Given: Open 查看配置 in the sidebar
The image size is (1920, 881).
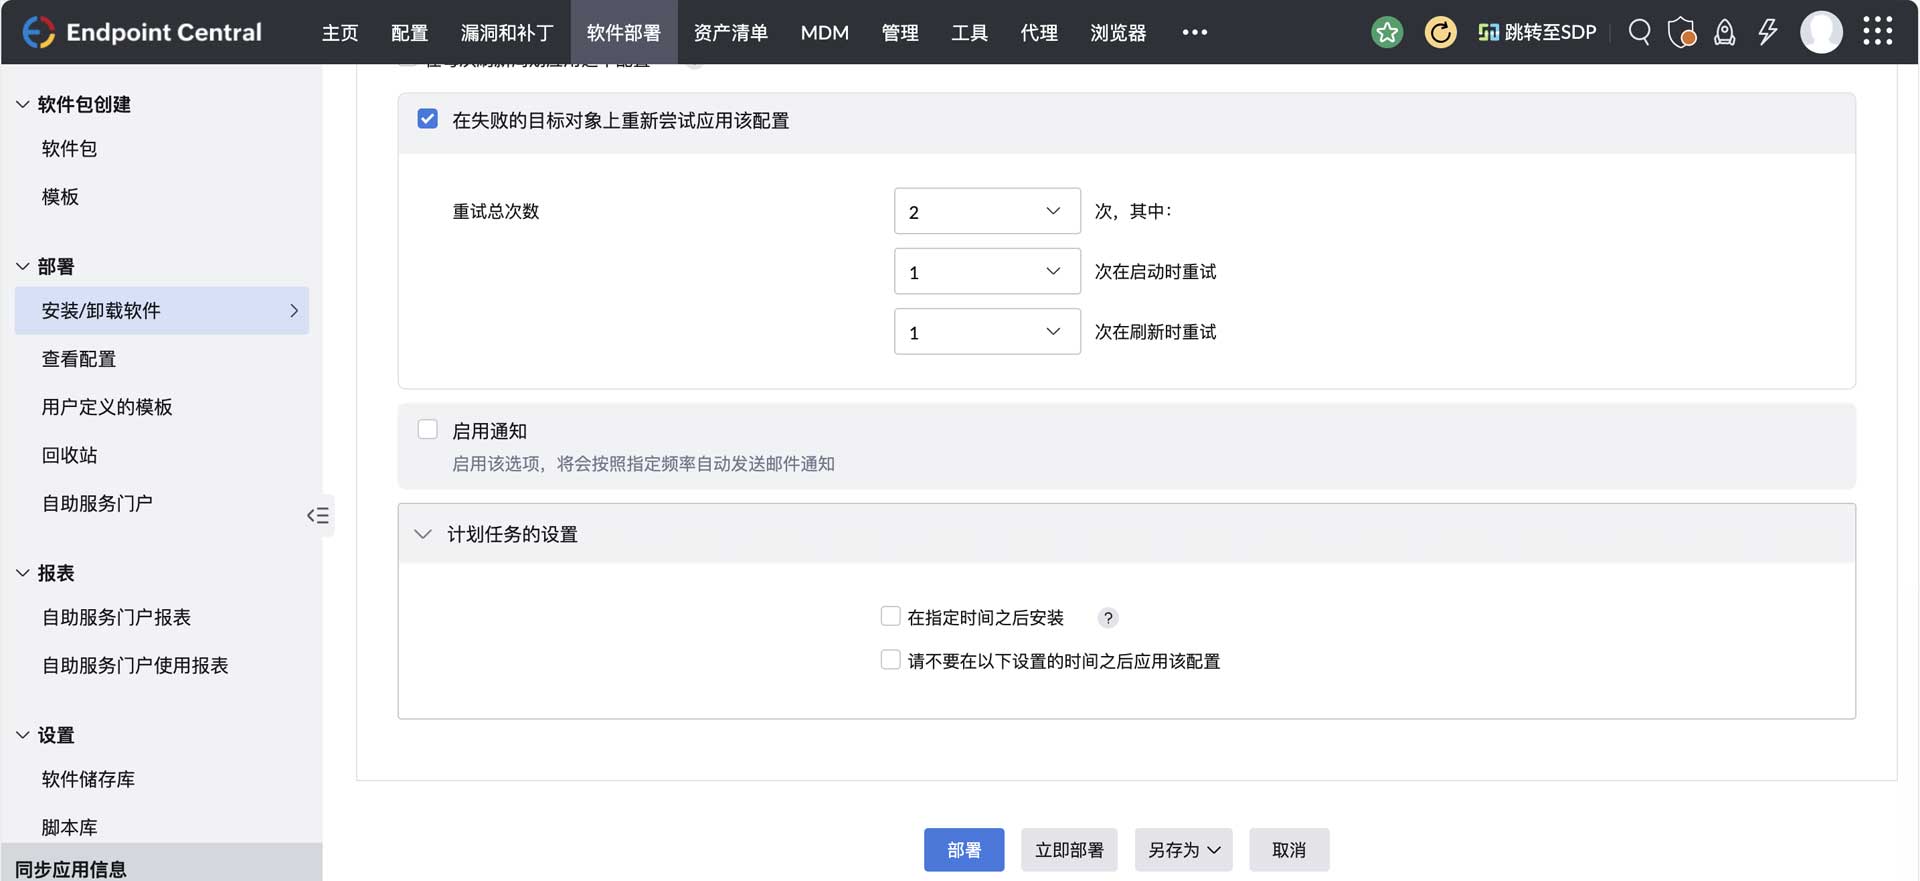Looking at the screenshot, I should pyautogui.click(x=79, y=359).
